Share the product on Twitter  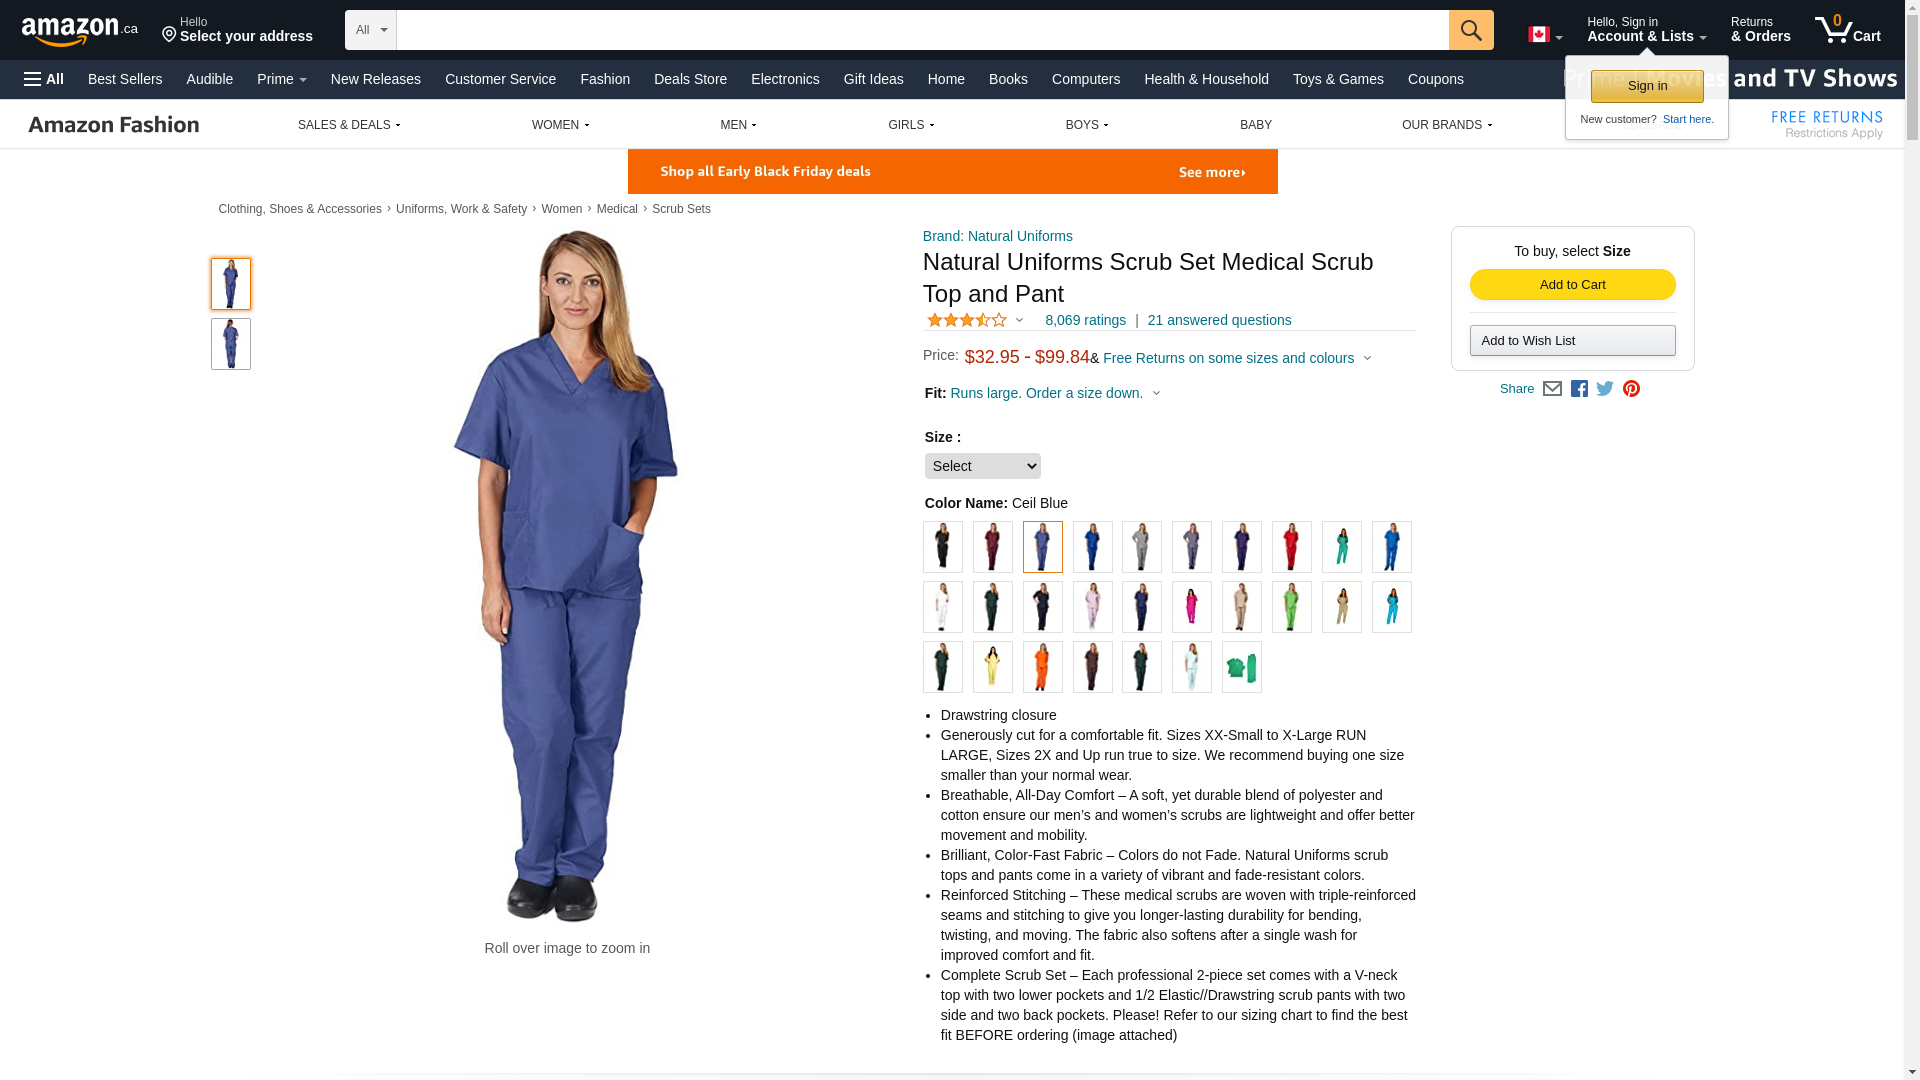pyautogui.click(x=1605, y=389)
